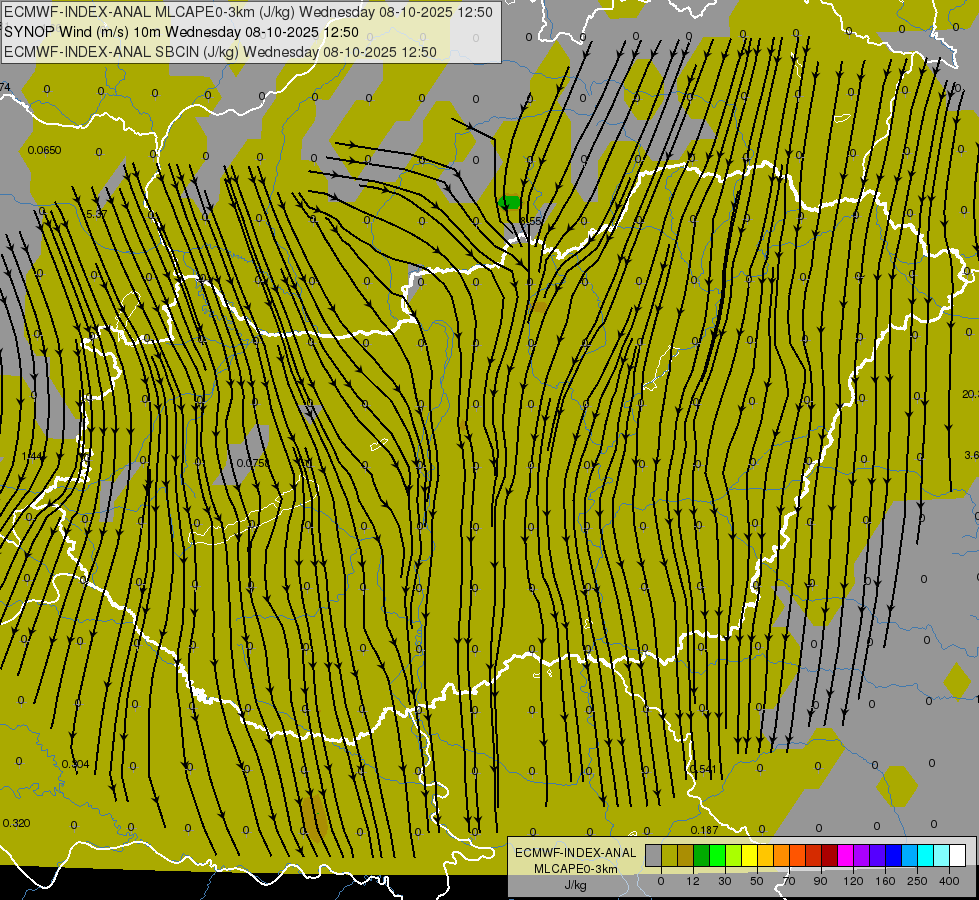Image resolution: width=979 pixels, height=900 pixels.
Task: Click the SYNOP Wind 10m title line
Action: 181,32
